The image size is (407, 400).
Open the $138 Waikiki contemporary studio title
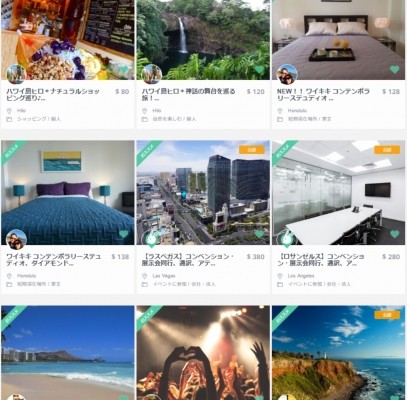click(x=54, y=260)
